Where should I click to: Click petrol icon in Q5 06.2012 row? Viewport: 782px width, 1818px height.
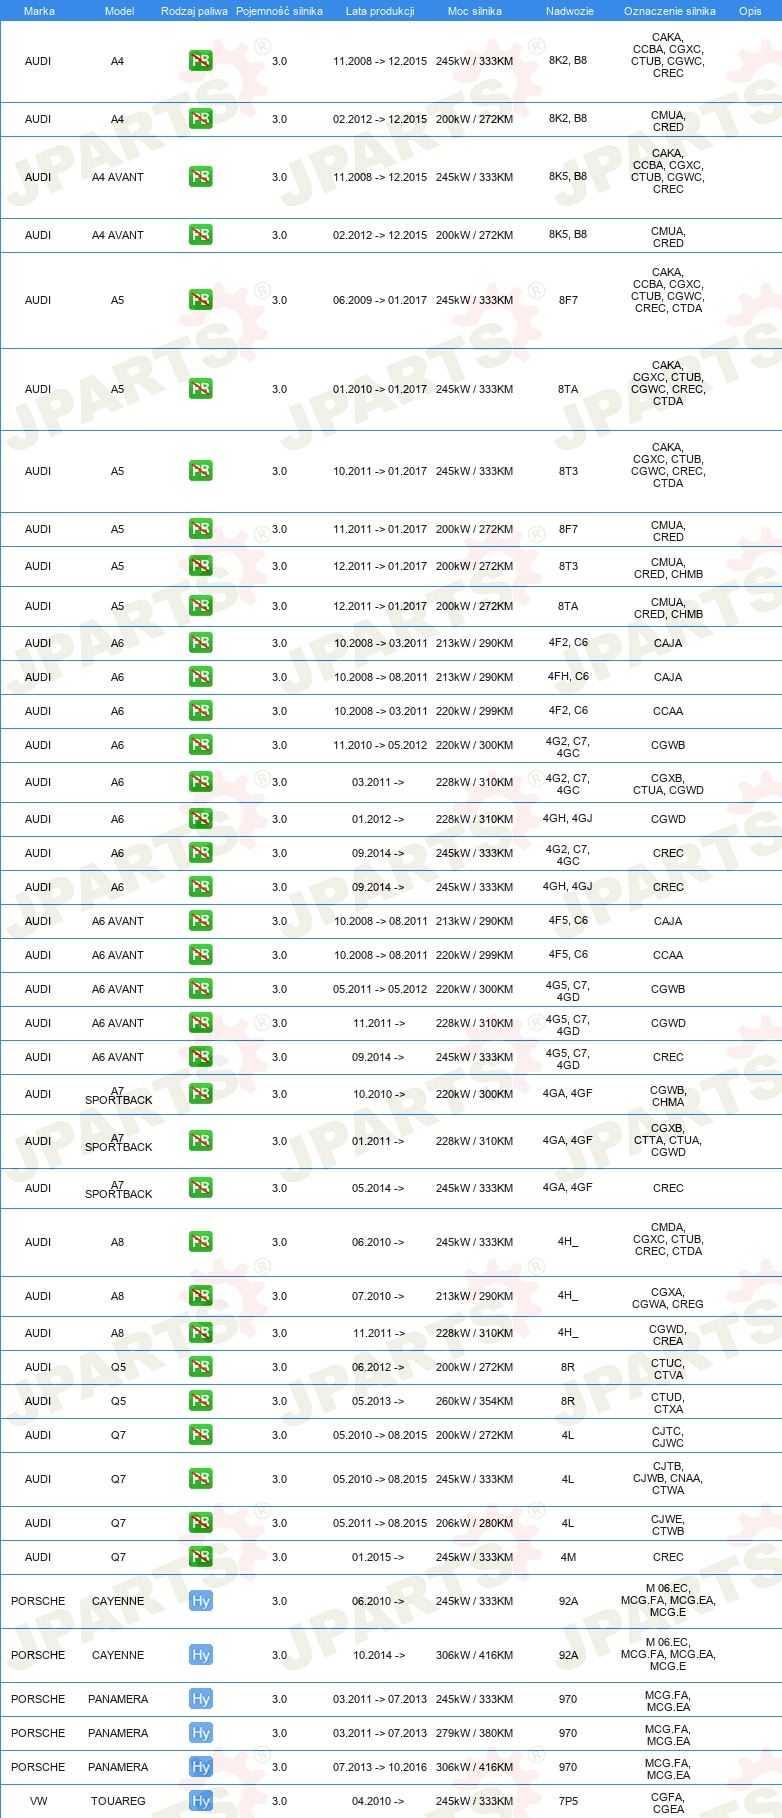click(201, 1367)
